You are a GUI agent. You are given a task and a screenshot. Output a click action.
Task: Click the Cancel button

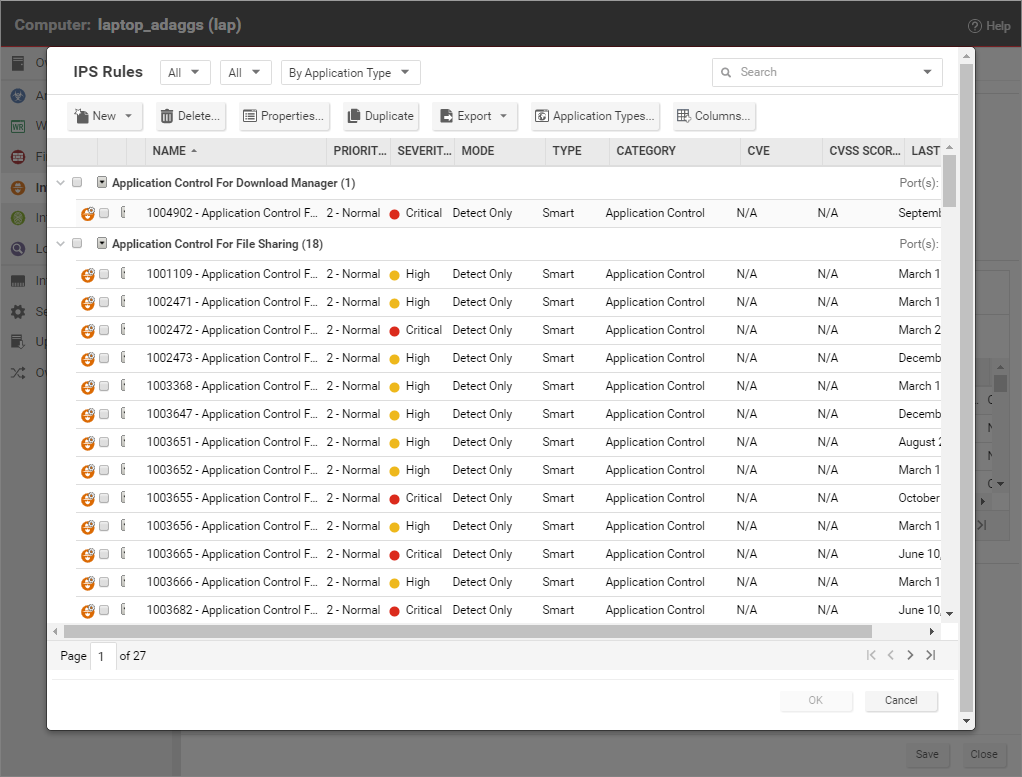pos(901,700)
